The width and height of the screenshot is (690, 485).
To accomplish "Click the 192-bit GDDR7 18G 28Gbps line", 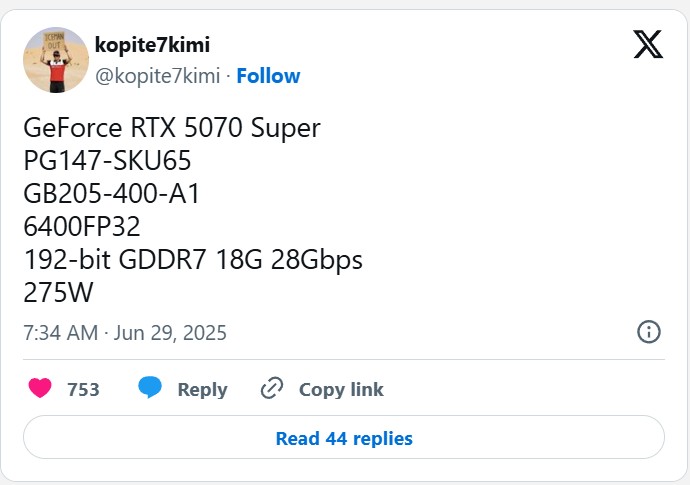I will tap(193, 260).
